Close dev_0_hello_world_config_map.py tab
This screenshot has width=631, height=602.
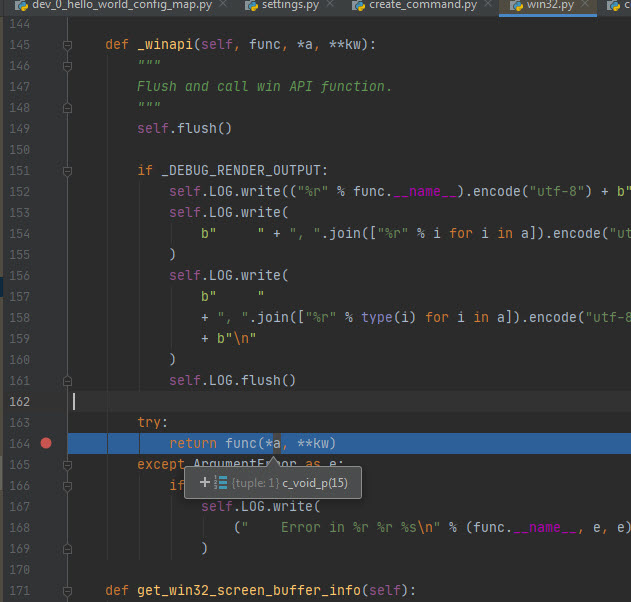pos(223,4)
